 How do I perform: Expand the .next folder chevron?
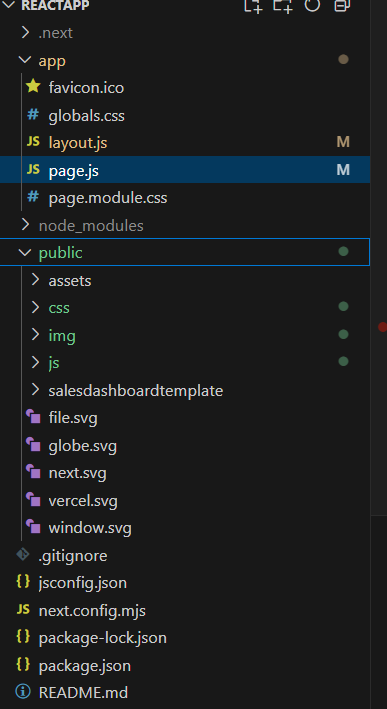point(25,33)
